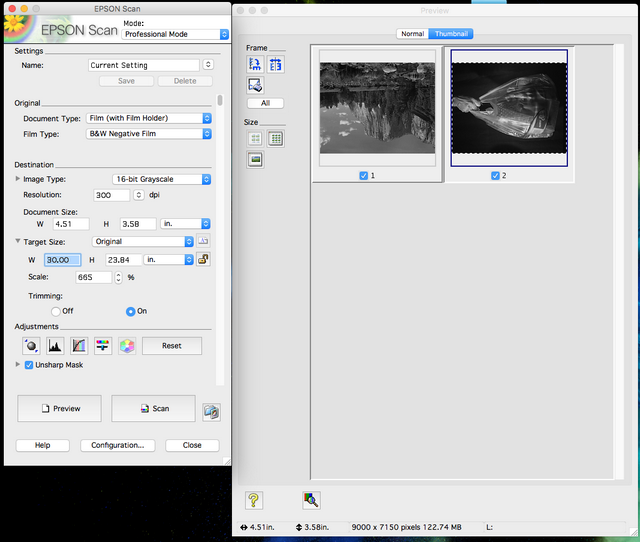
Task: Open the Target Size units dropdown
Action: pos(168,260)
